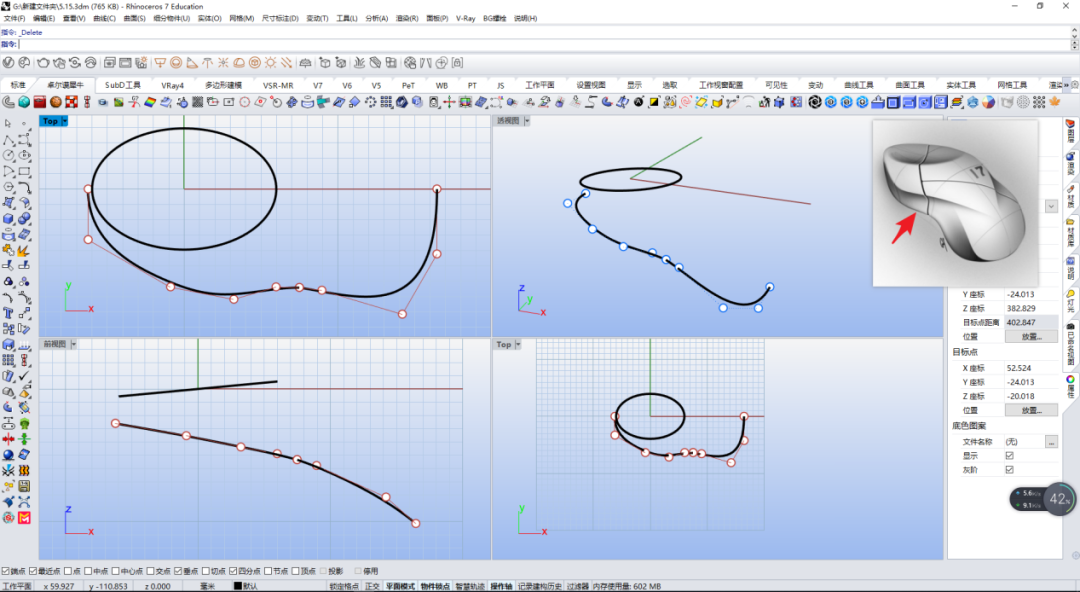Uncheck the 灰阶 checkbox in properties panel
Image resolution: width=1080 pixels, height=592 pixels.
coord(1009,469)
